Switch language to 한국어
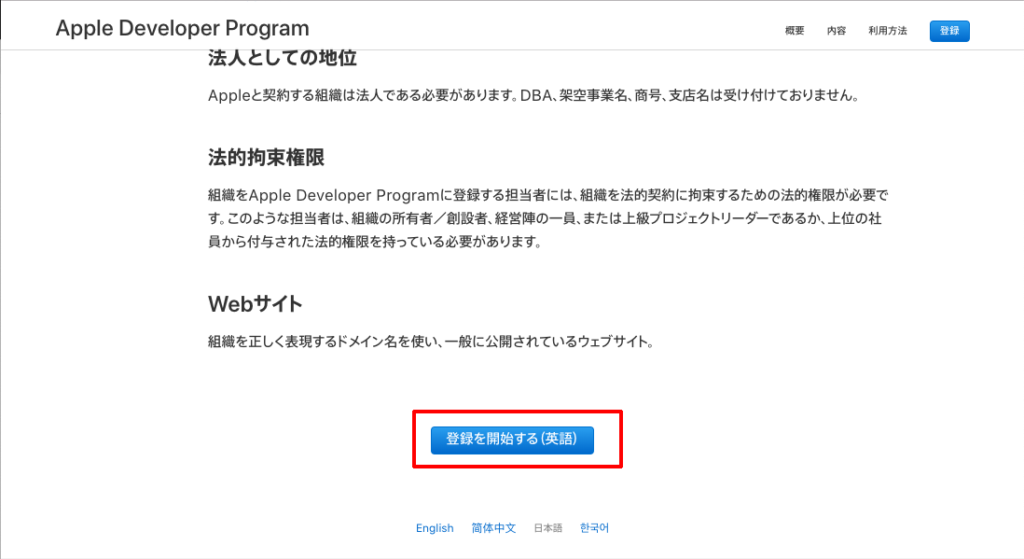This screenshot has width=1024, height=559. [594, 528]
